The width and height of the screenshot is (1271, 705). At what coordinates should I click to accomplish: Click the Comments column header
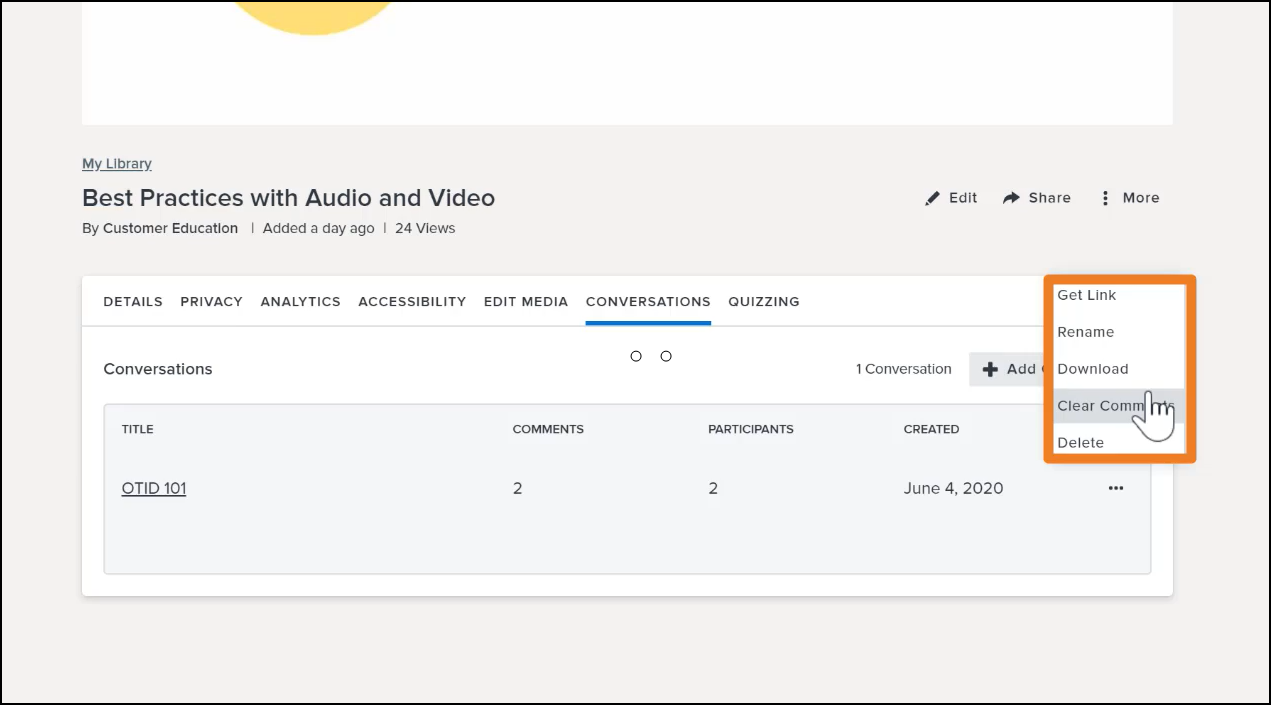point(548,429)
